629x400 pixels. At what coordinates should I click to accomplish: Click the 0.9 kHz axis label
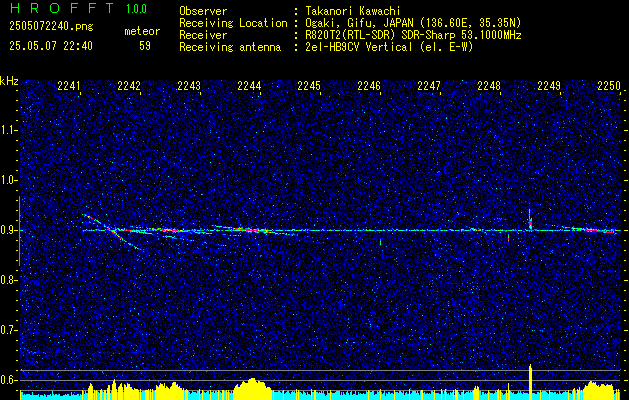pyautogui.click(x=9, y=230)
